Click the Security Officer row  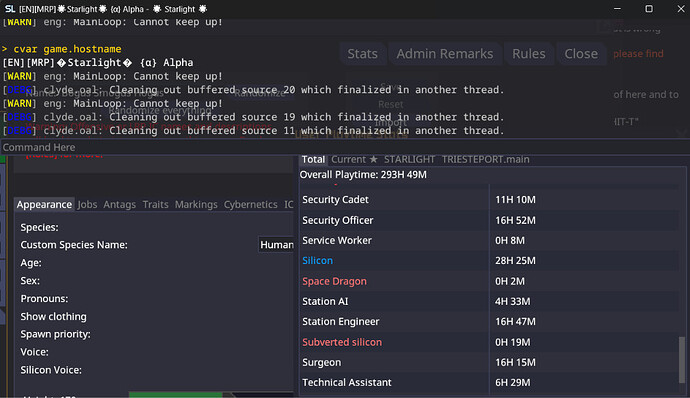click(x=489, y=220)
